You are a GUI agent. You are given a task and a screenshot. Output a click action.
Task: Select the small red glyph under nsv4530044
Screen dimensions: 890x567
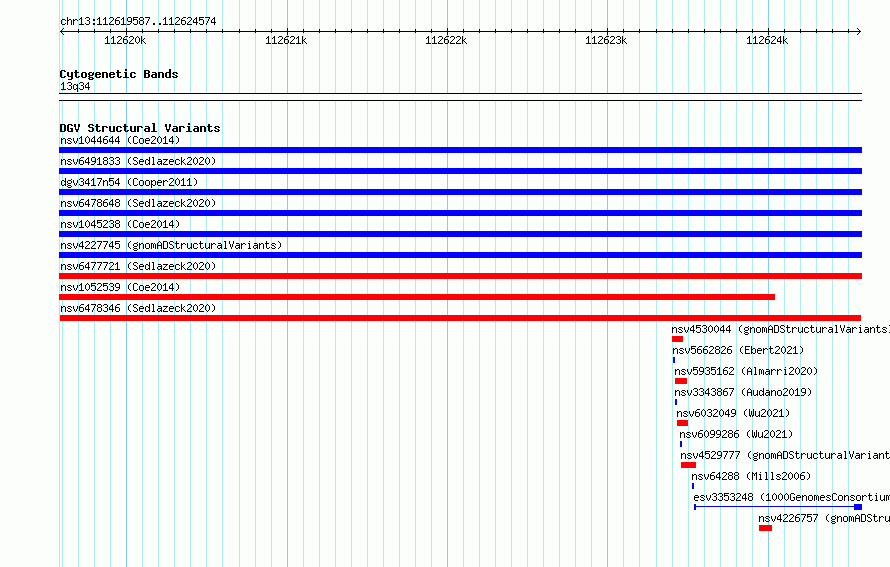point(677,339)
